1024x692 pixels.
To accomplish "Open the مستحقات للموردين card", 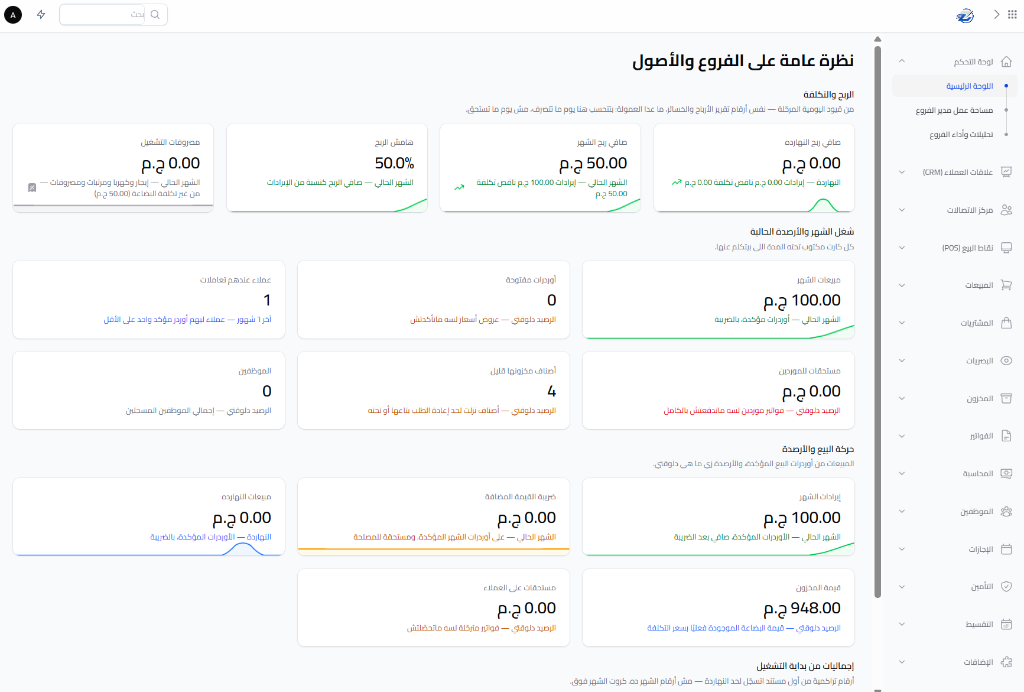I will pyautogui.click(x=718, y=390).
